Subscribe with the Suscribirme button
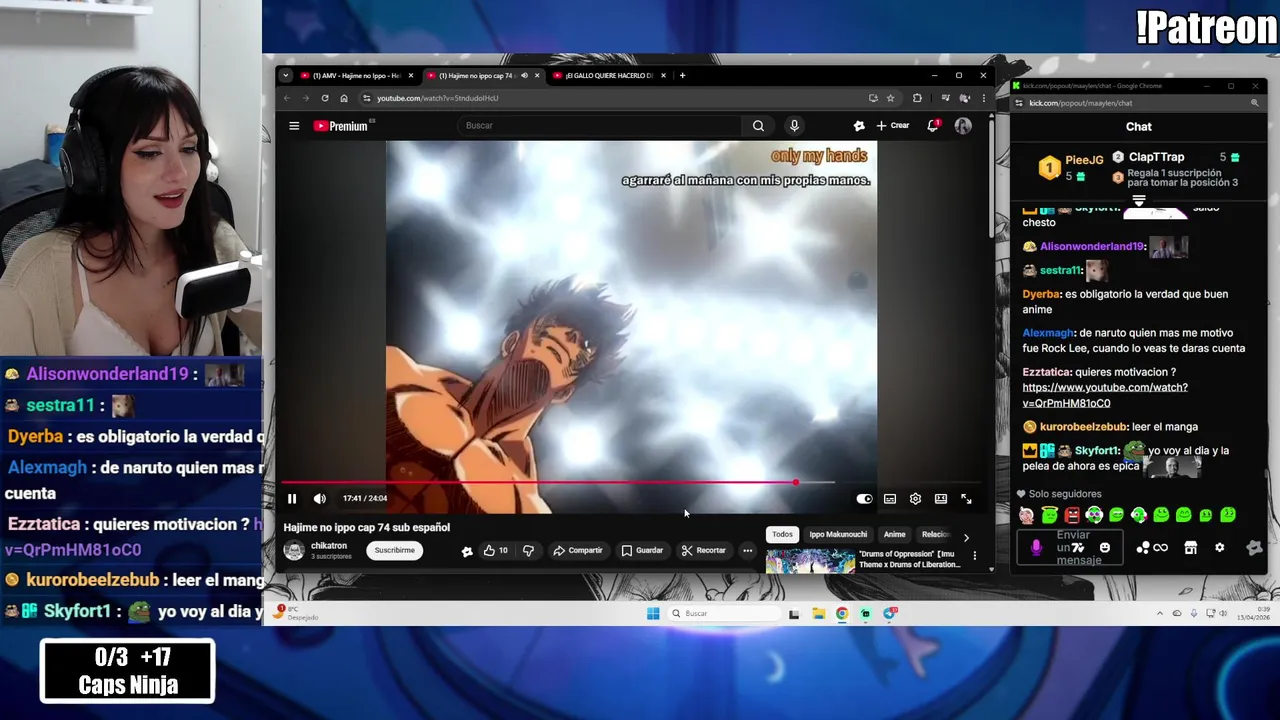This screenshot has width=1280, height=720. pos(394,550)
